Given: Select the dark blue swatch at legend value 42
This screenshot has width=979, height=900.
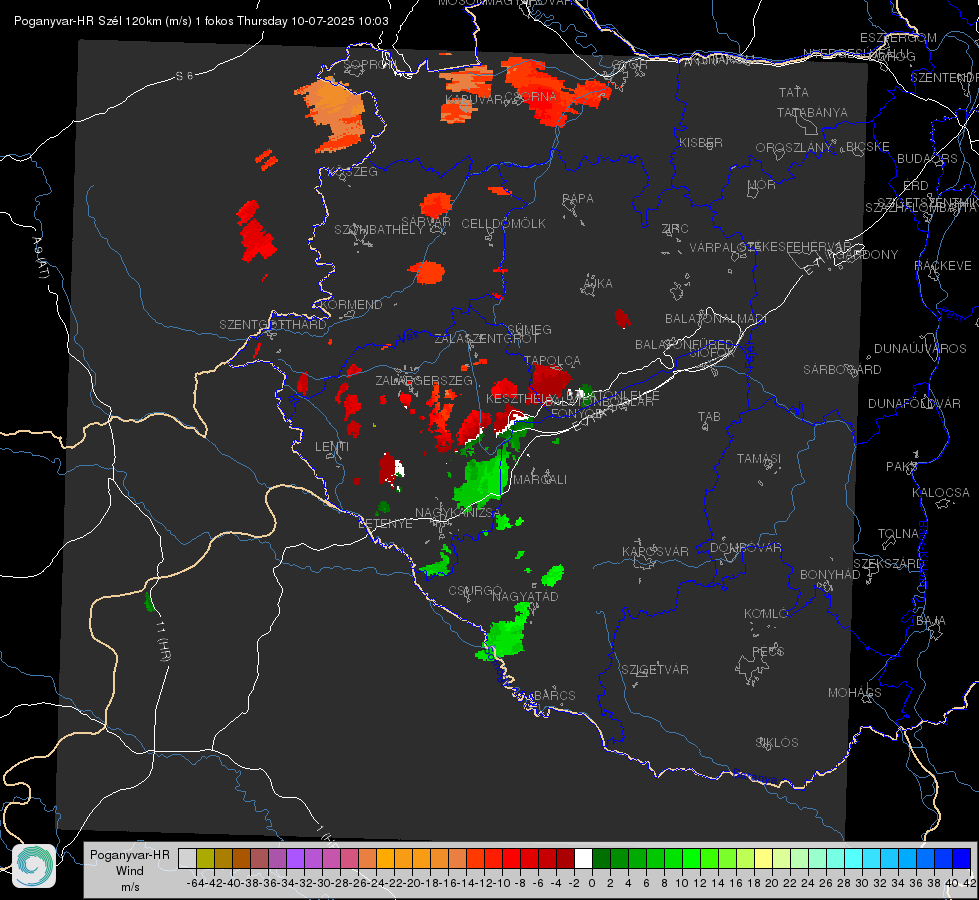Looking at the screenshot, I should 962,858.
